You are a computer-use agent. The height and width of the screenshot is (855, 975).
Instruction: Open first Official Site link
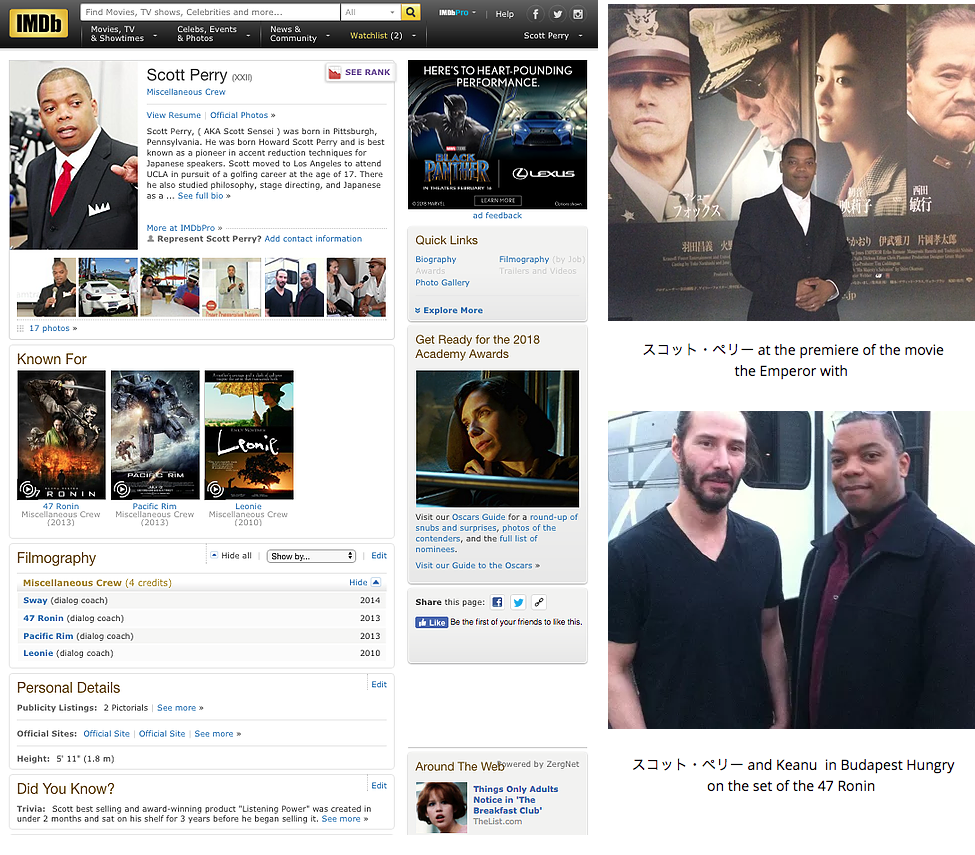tap(106, 734)
